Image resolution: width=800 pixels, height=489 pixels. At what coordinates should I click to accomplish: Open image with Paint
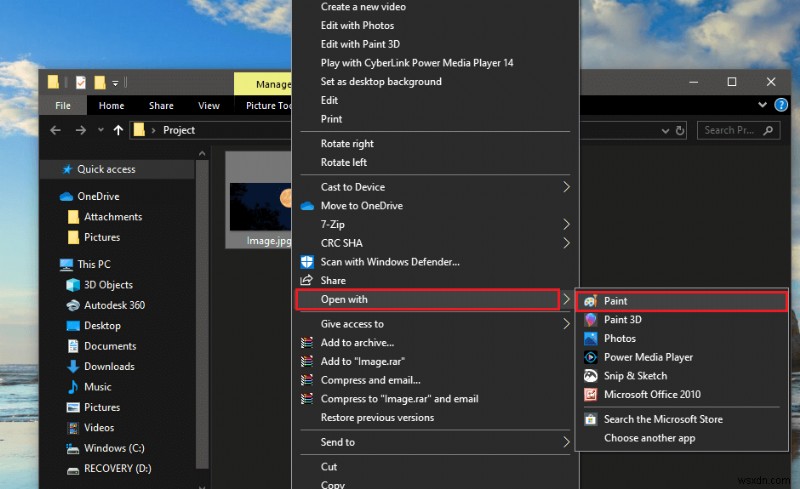pos(681,301)
